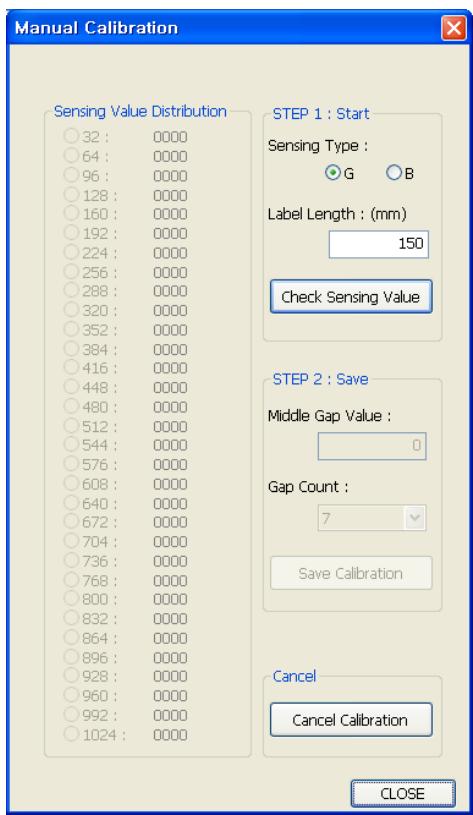473x815 pixels.
Task: Click the 'Middle Gap Value :' label
Action: 329,416
